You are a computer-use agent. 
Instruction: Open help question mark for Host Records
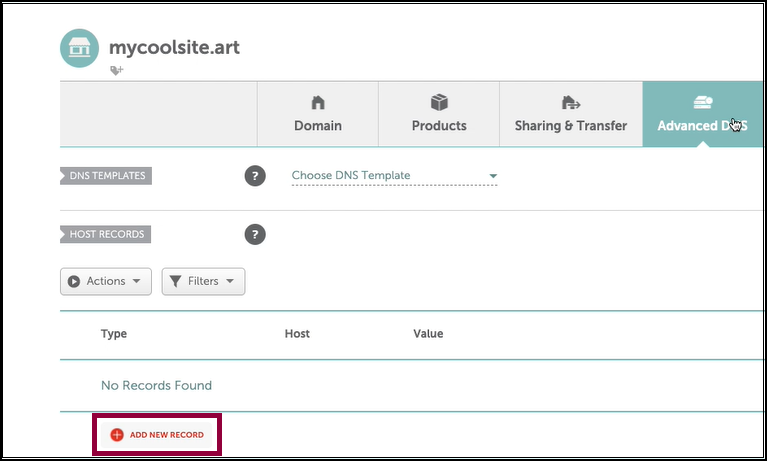point(255,234)
